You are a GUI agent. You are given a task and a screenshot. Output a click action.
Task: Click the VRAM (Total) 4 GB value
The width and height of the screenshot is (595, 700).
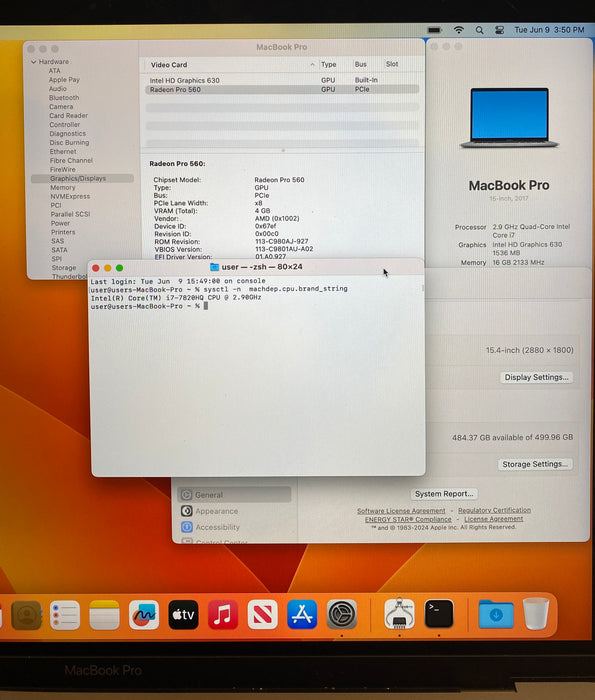(x=262, y=211)
